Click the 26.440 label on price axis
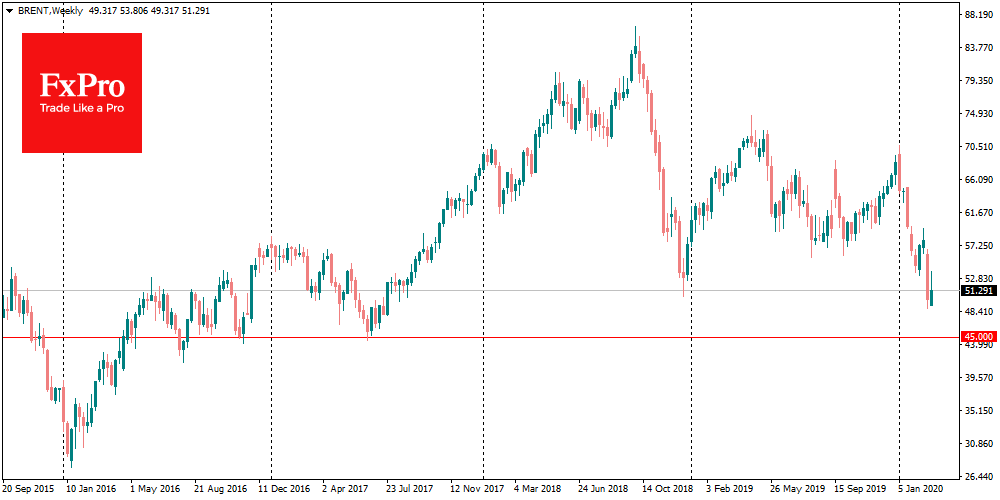 point(977,476)
